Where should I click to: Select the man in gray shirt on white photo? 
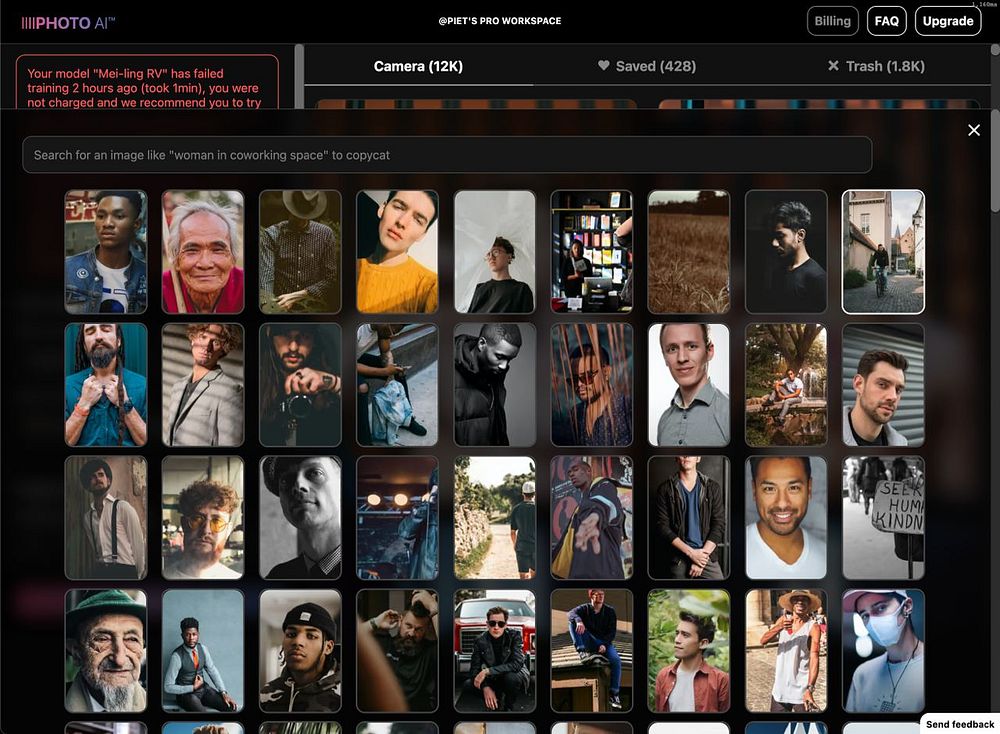[689, 385]
